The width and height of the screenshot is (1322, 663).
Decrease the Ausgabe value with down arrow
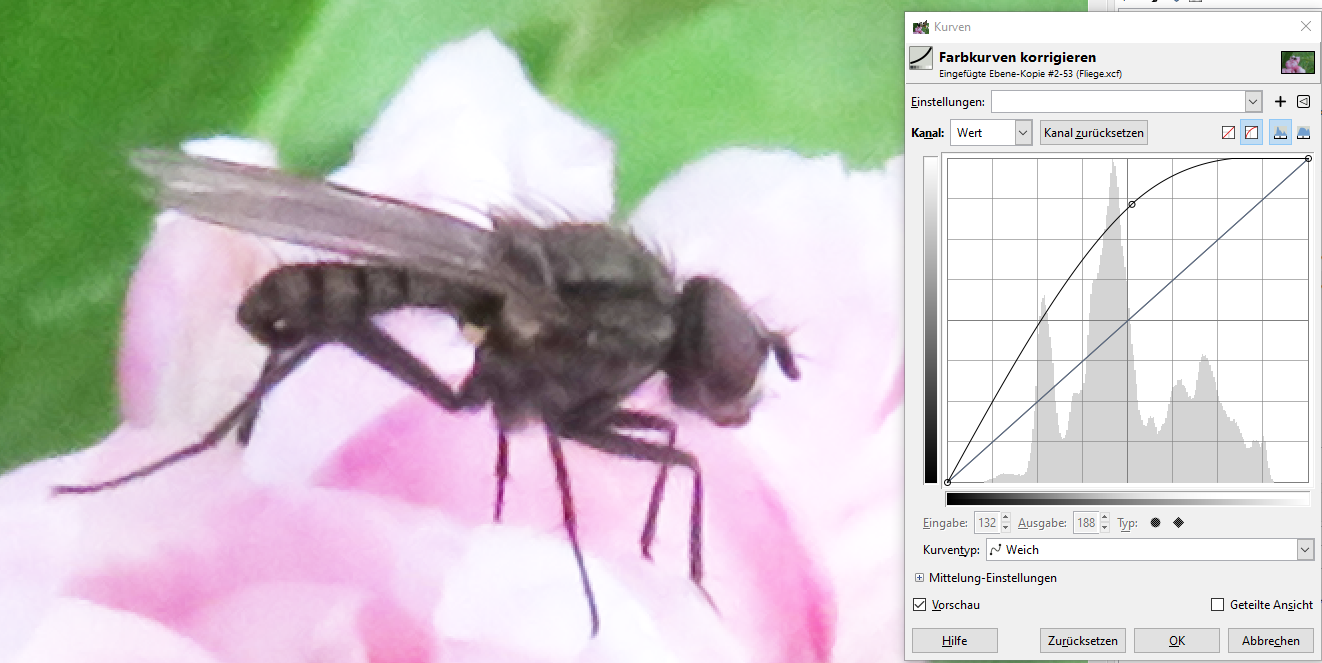pyautogui.click(x=1104, y=527)
